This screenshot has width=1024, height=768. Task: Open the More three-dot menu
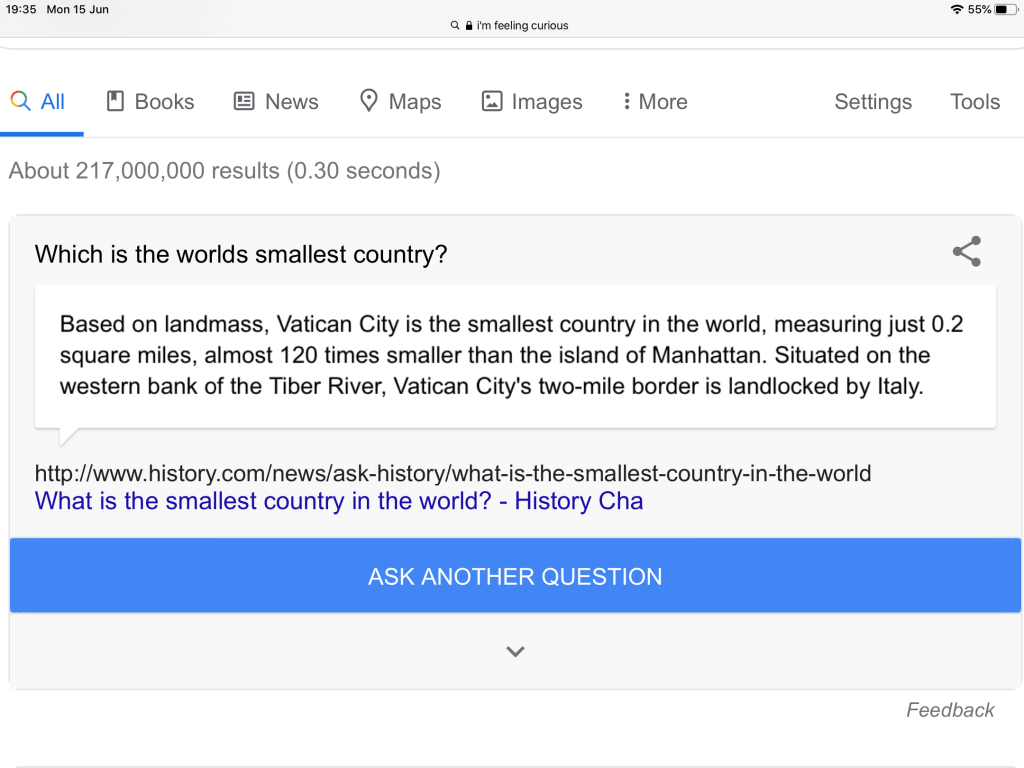pyautogui.click(x=654, y=101)
